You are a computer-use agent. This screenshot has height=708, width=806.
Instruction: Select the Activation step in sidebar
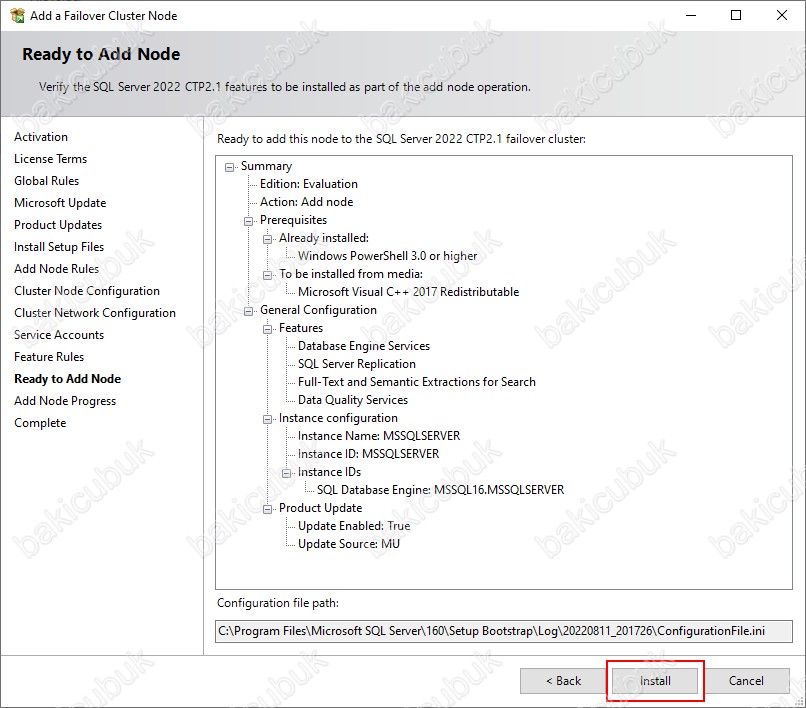41,137
